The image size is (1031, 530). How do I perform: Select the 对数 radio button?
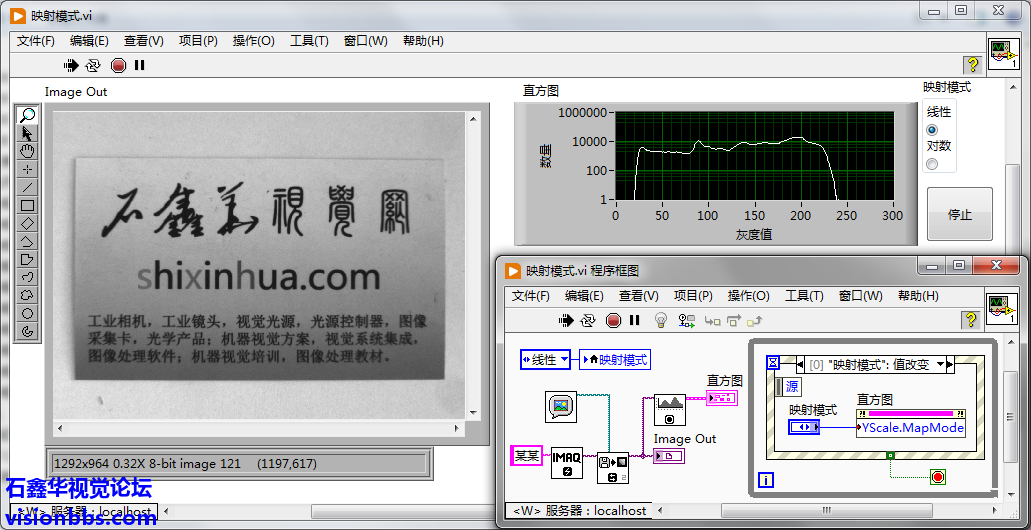tap(932, 164)
